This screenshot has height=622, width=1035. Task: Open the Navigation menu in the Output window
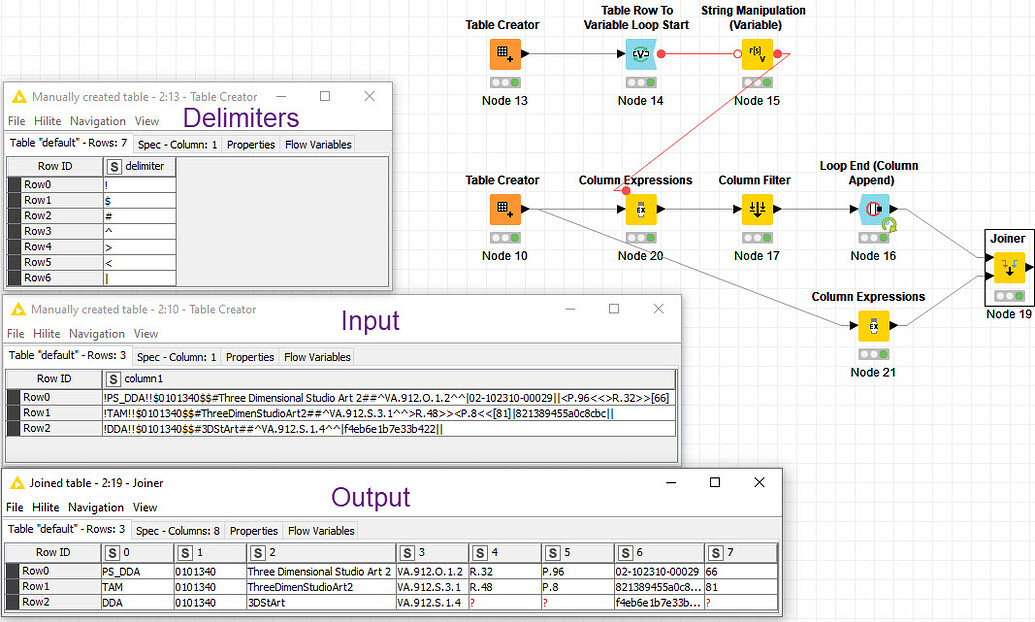coord(97,506)
